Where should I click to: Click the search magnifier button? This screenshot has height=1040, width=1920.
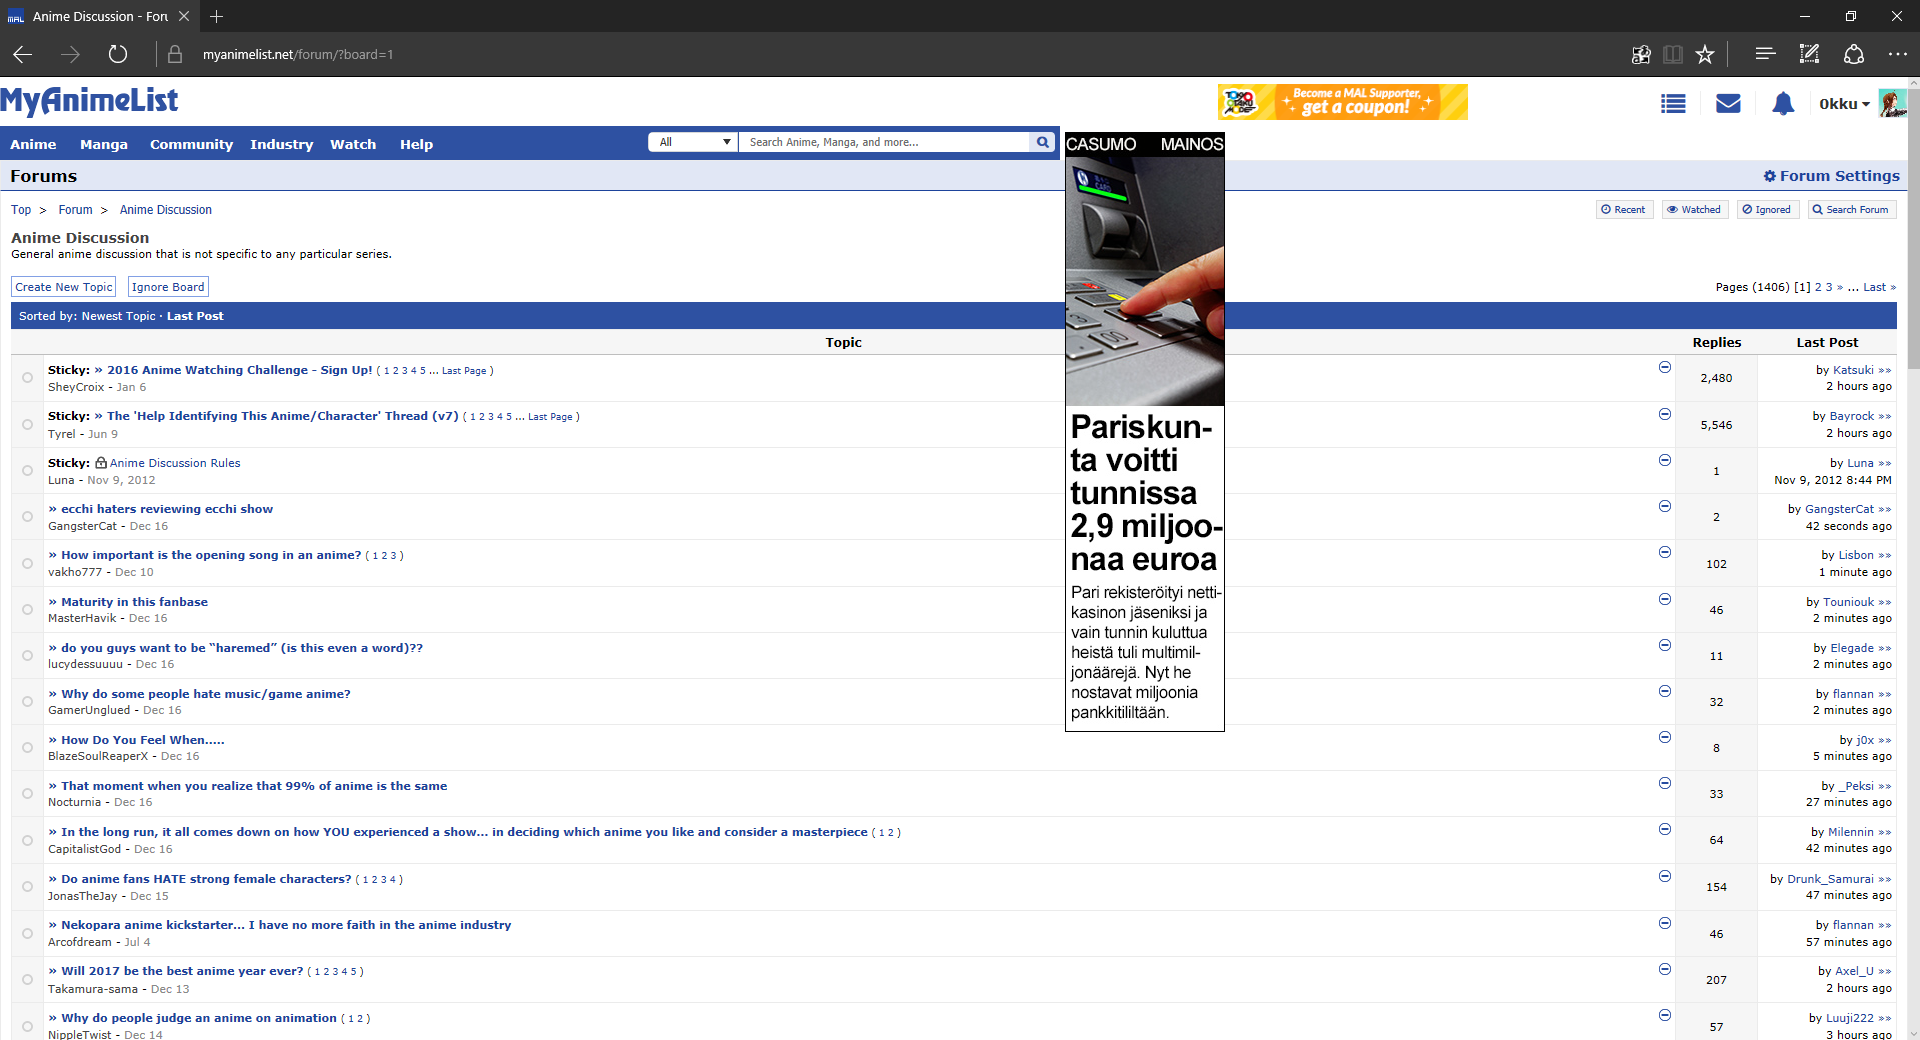tap(1043, 142)
